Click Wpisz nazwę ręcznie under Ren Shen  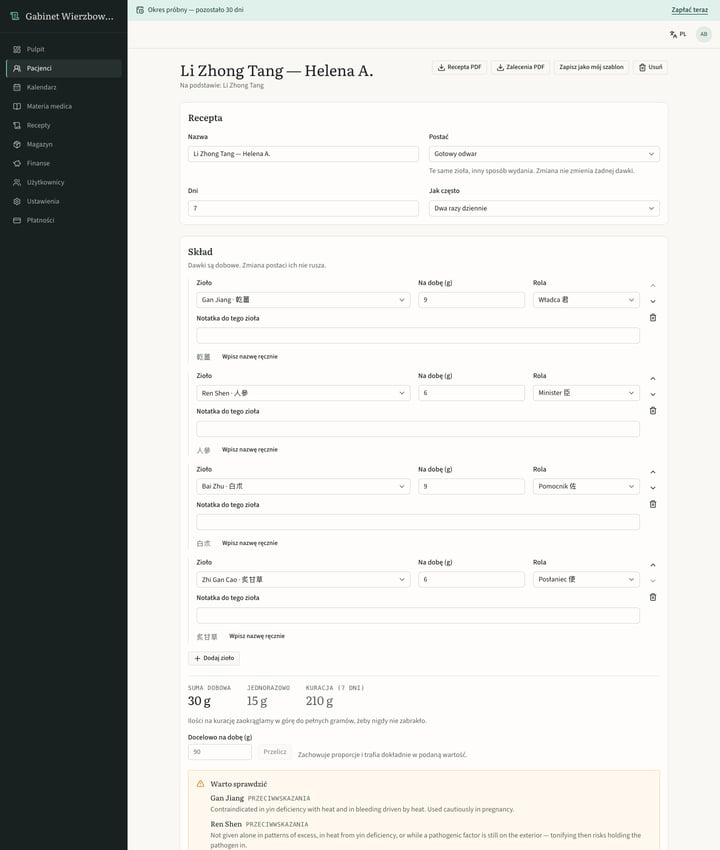(249, 450)
